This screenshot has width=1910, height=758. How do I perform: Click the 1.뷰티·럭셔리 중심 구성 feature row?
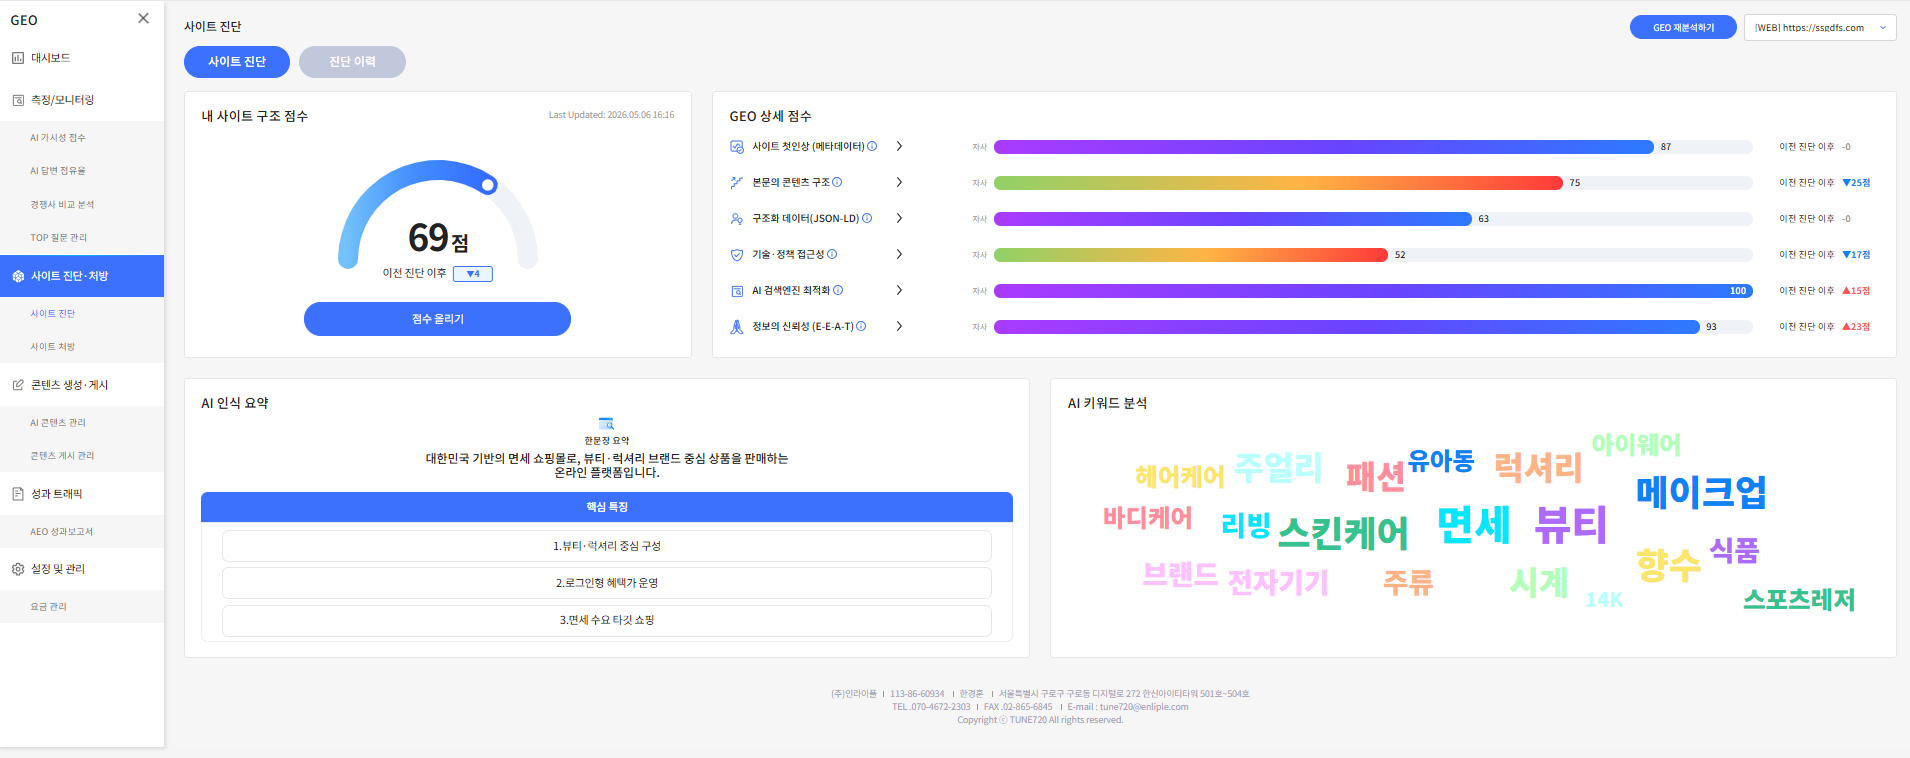pos(607,546)
